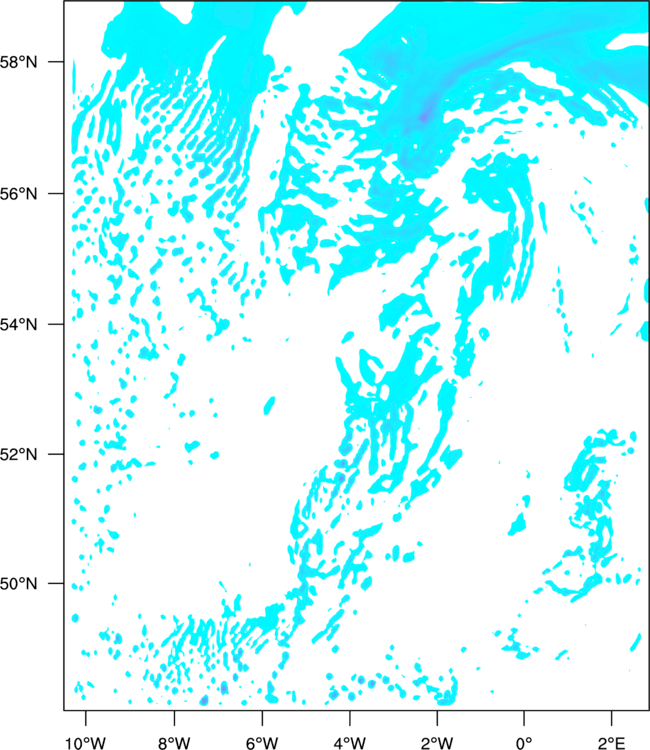Click the 0° longitude label

(524, 743)
